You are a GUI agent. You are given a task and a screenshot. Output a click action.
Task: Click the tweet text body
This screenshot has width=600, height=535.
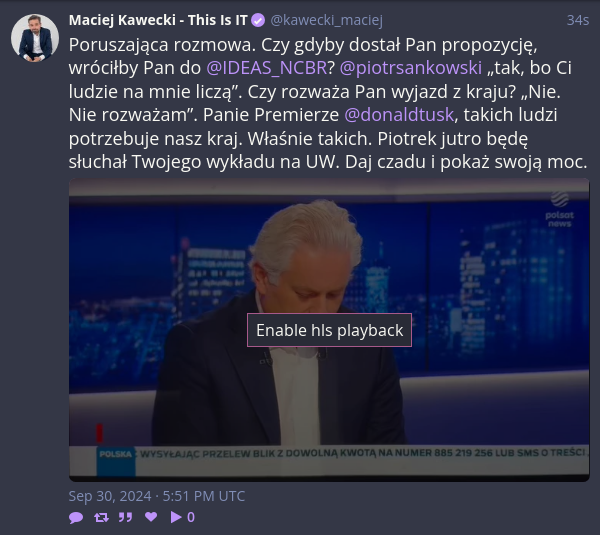(328, 103)
